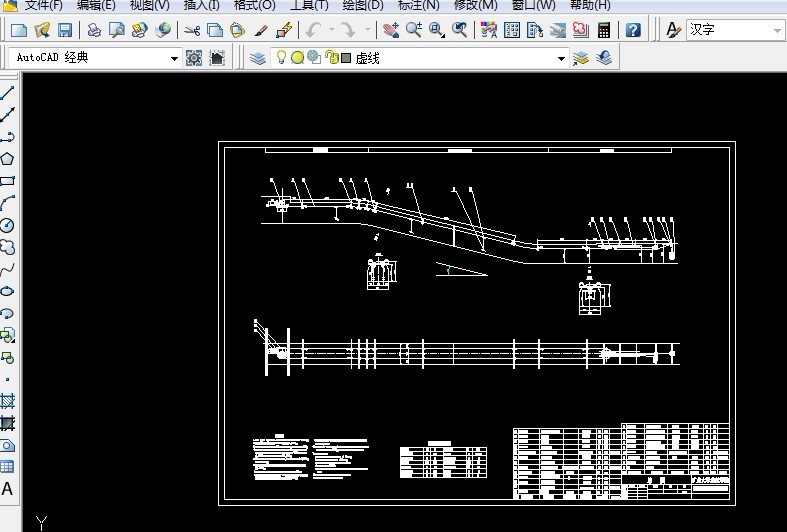Open the 窗口(W) menu
This screenshot has height=532, width=787.
(534, 6)
